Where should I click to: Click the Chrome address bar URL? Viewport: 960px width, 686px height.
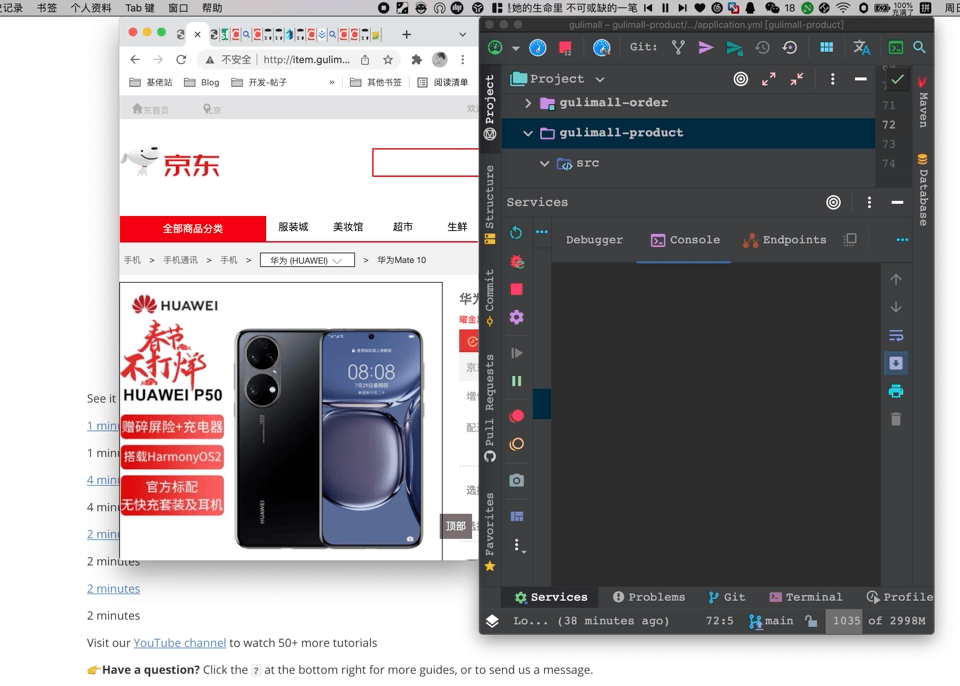click(306, 59)
